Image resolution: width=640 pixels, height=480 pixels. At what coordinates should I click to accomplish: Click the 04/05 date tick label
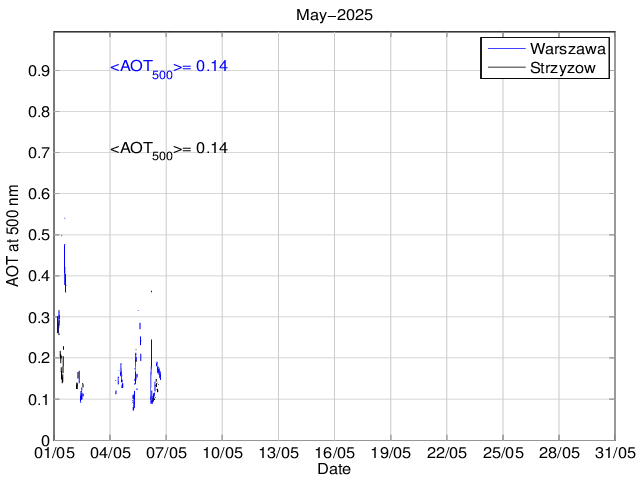pos(110,453)
